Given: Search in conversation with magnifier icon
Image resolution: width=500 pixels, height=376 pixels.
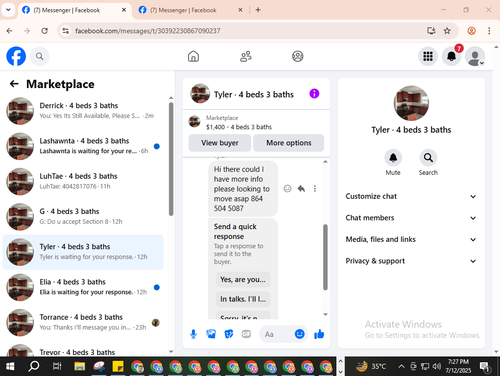Looking at the screenshot, I should click(x=428, y=157).
